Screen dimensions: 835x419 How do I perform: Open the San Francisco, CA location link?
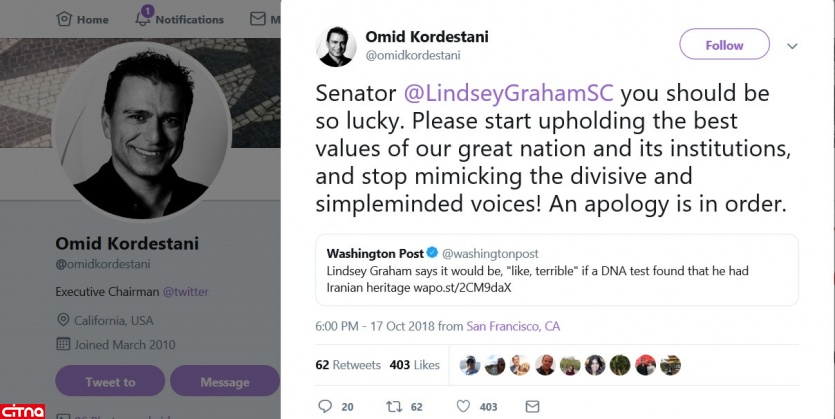pos(514,326)
